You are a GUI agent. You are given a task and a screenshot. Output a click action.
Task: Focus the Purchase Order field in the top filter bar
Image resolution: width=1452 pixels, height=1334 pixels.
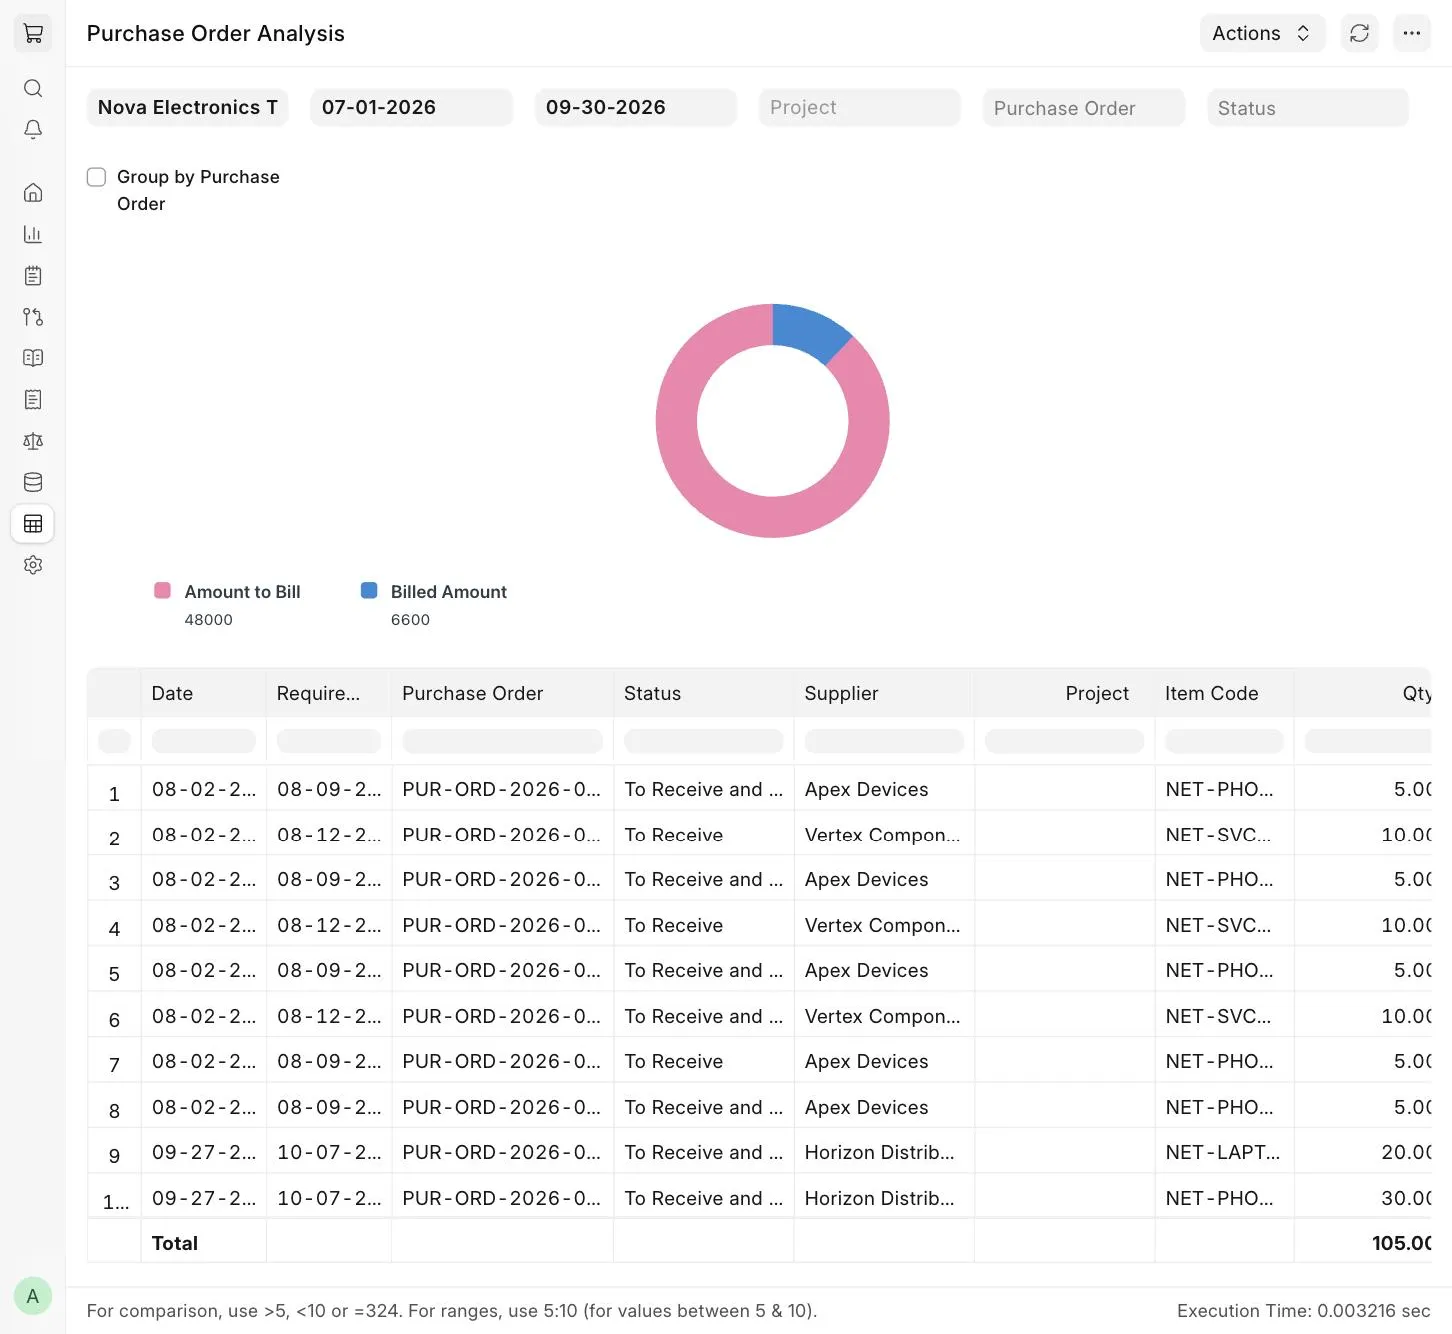click(x=1084, y=108)
